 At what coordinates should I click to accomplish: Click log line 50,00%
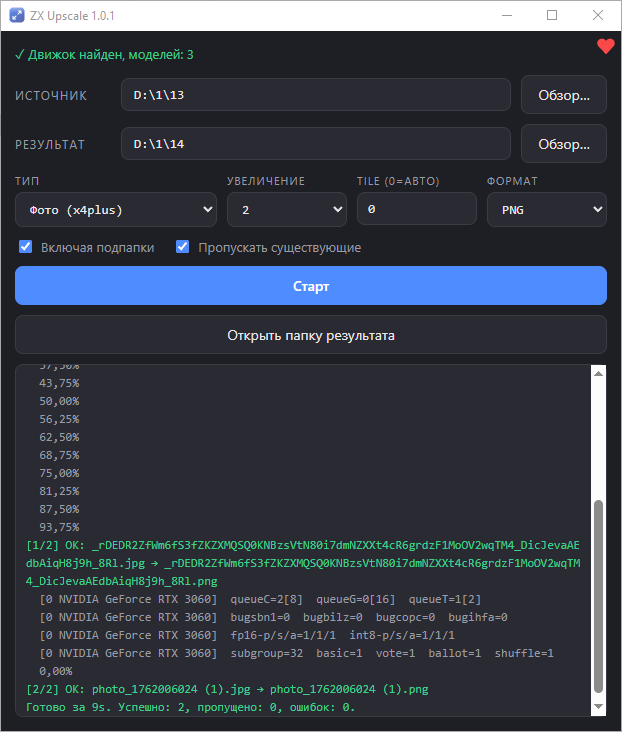coord(59,401)
